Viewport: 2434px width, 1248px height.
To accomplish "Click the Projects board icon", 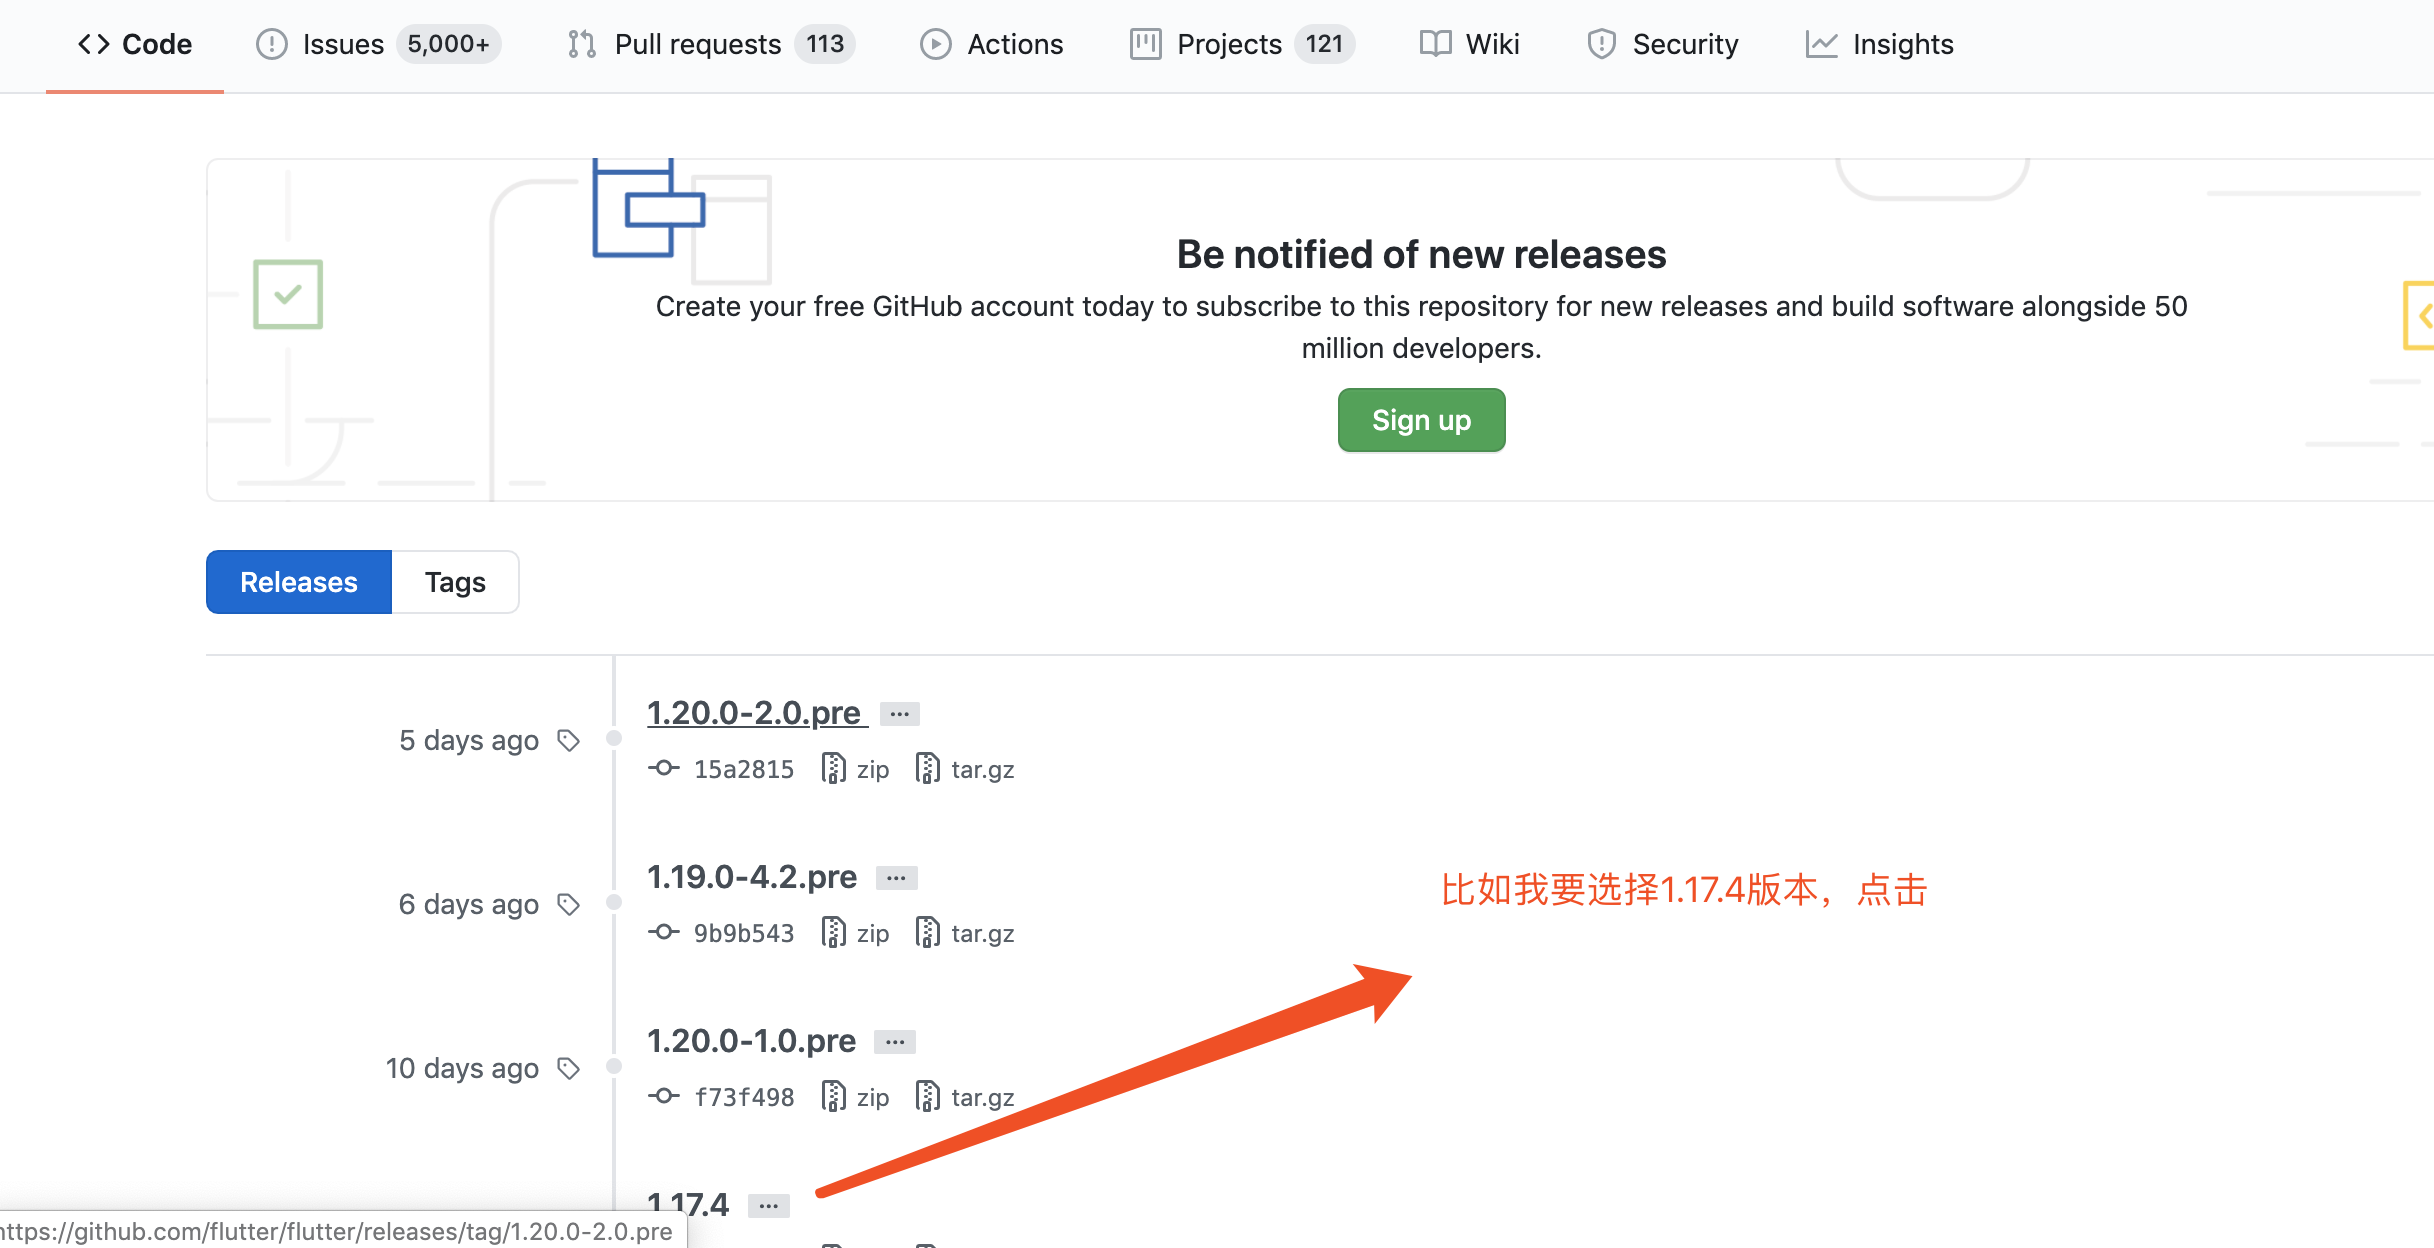I will 1145,44.
